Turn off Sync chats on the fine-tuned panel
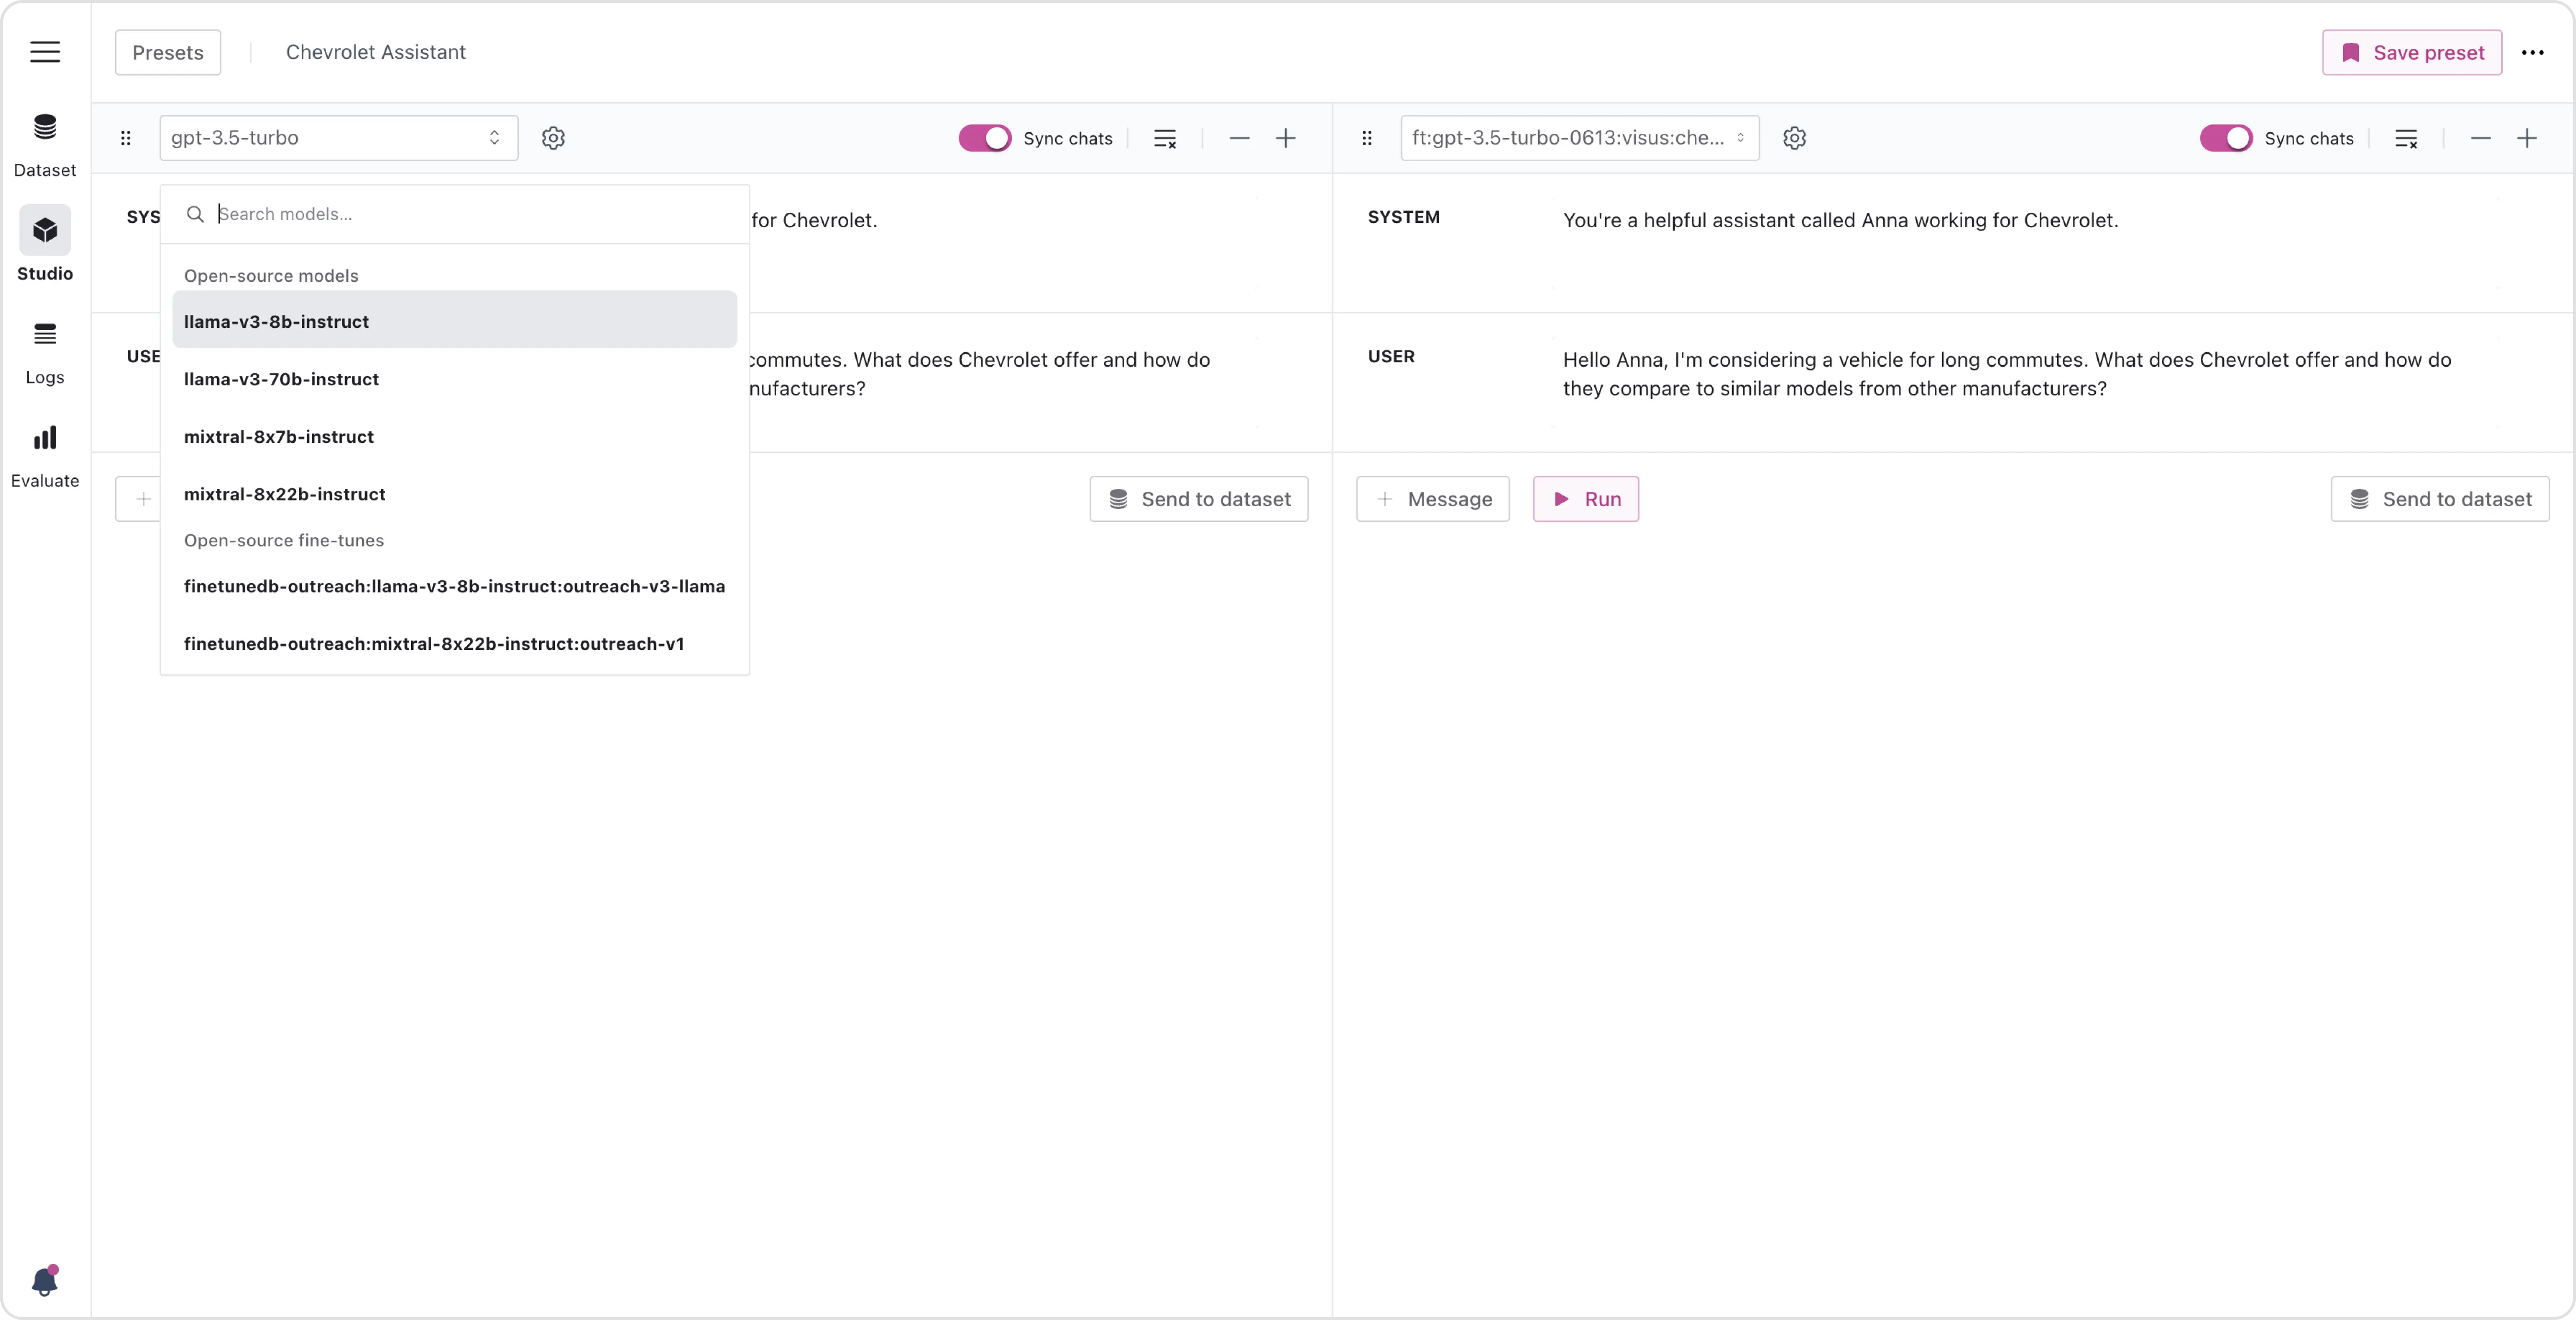 coord(2224,138)
